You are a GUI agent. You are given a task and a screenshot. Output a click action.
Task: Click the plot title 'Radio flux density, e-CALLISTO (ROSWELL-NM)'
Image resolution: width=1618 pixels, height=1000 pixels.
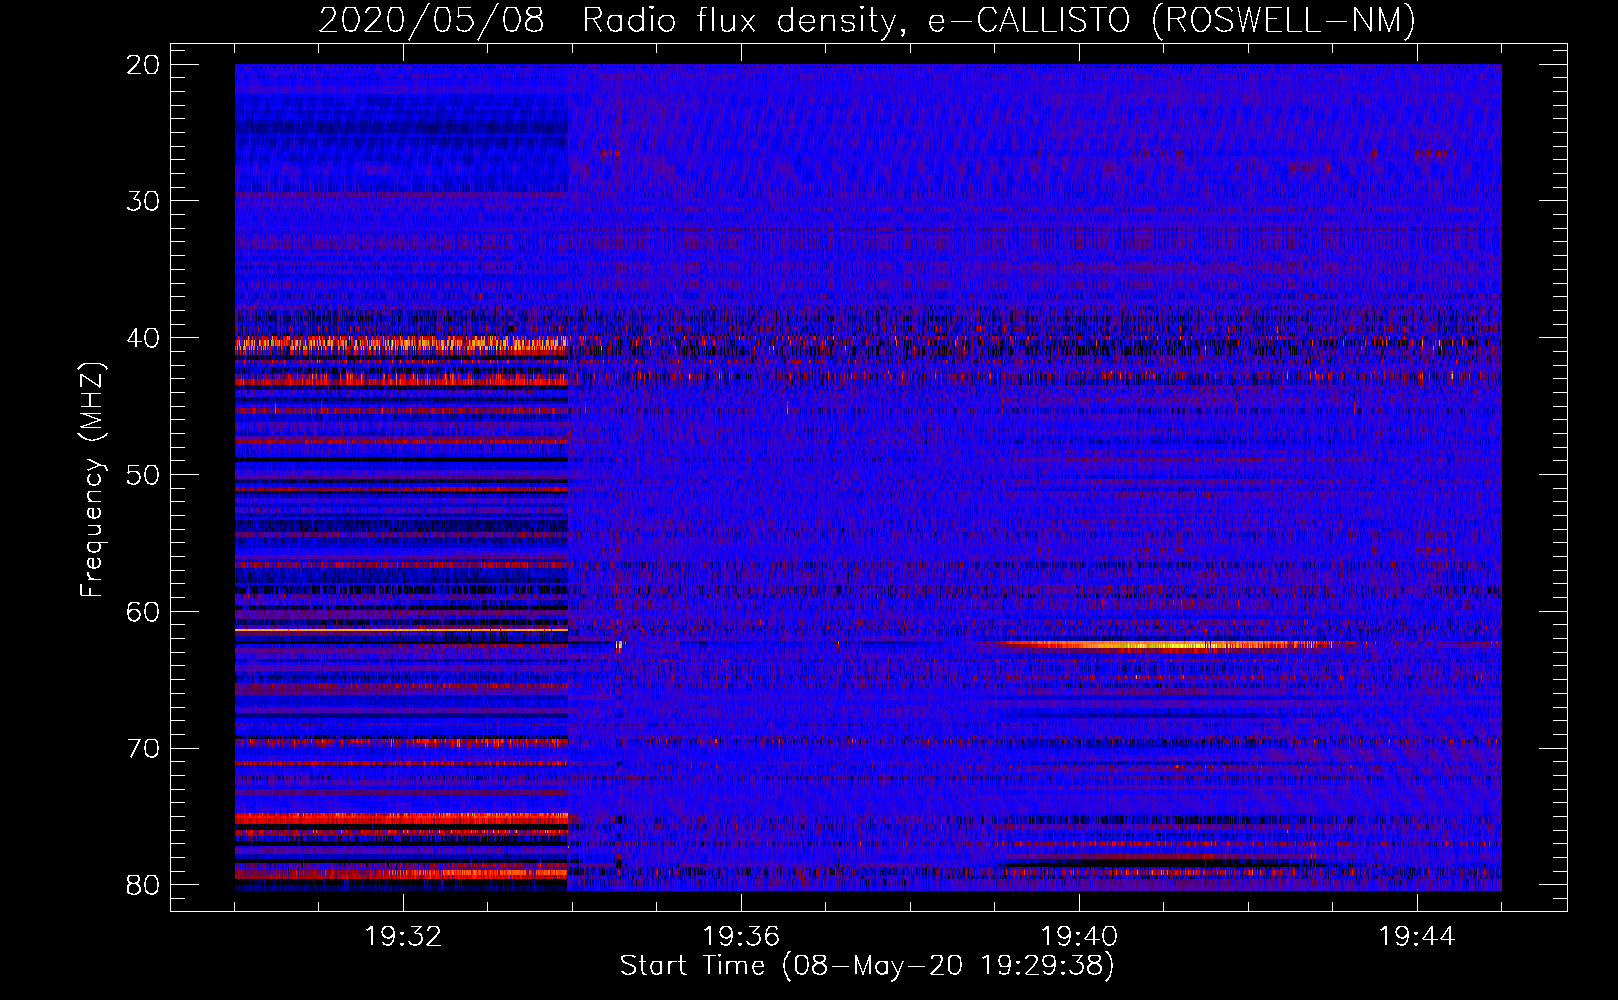coord(999,20)
